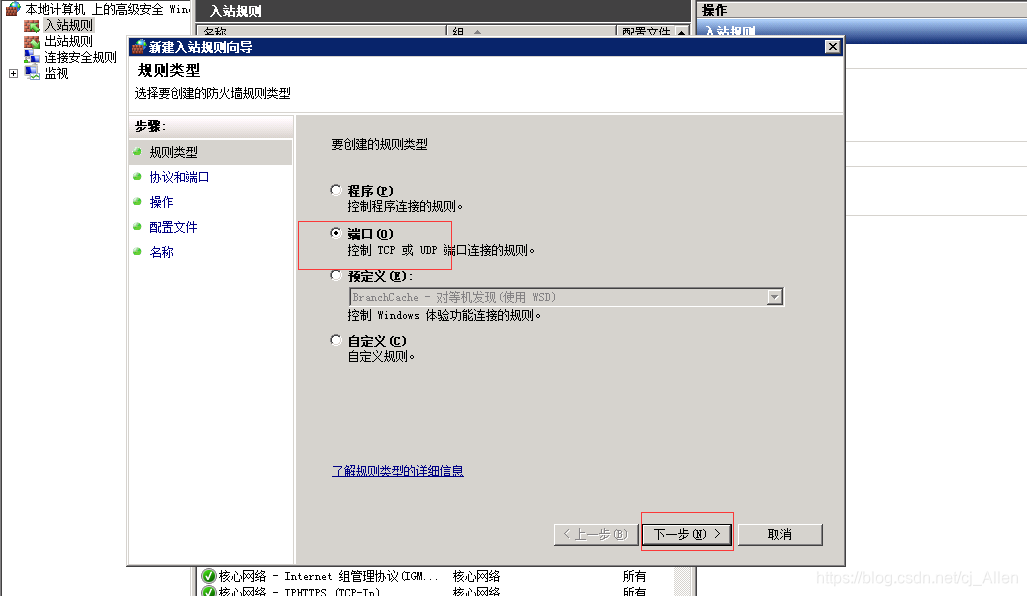Click green check icon of Internet 组管理协议 rule
This screenshot has height=596, width=1027.
coord(209,576)
